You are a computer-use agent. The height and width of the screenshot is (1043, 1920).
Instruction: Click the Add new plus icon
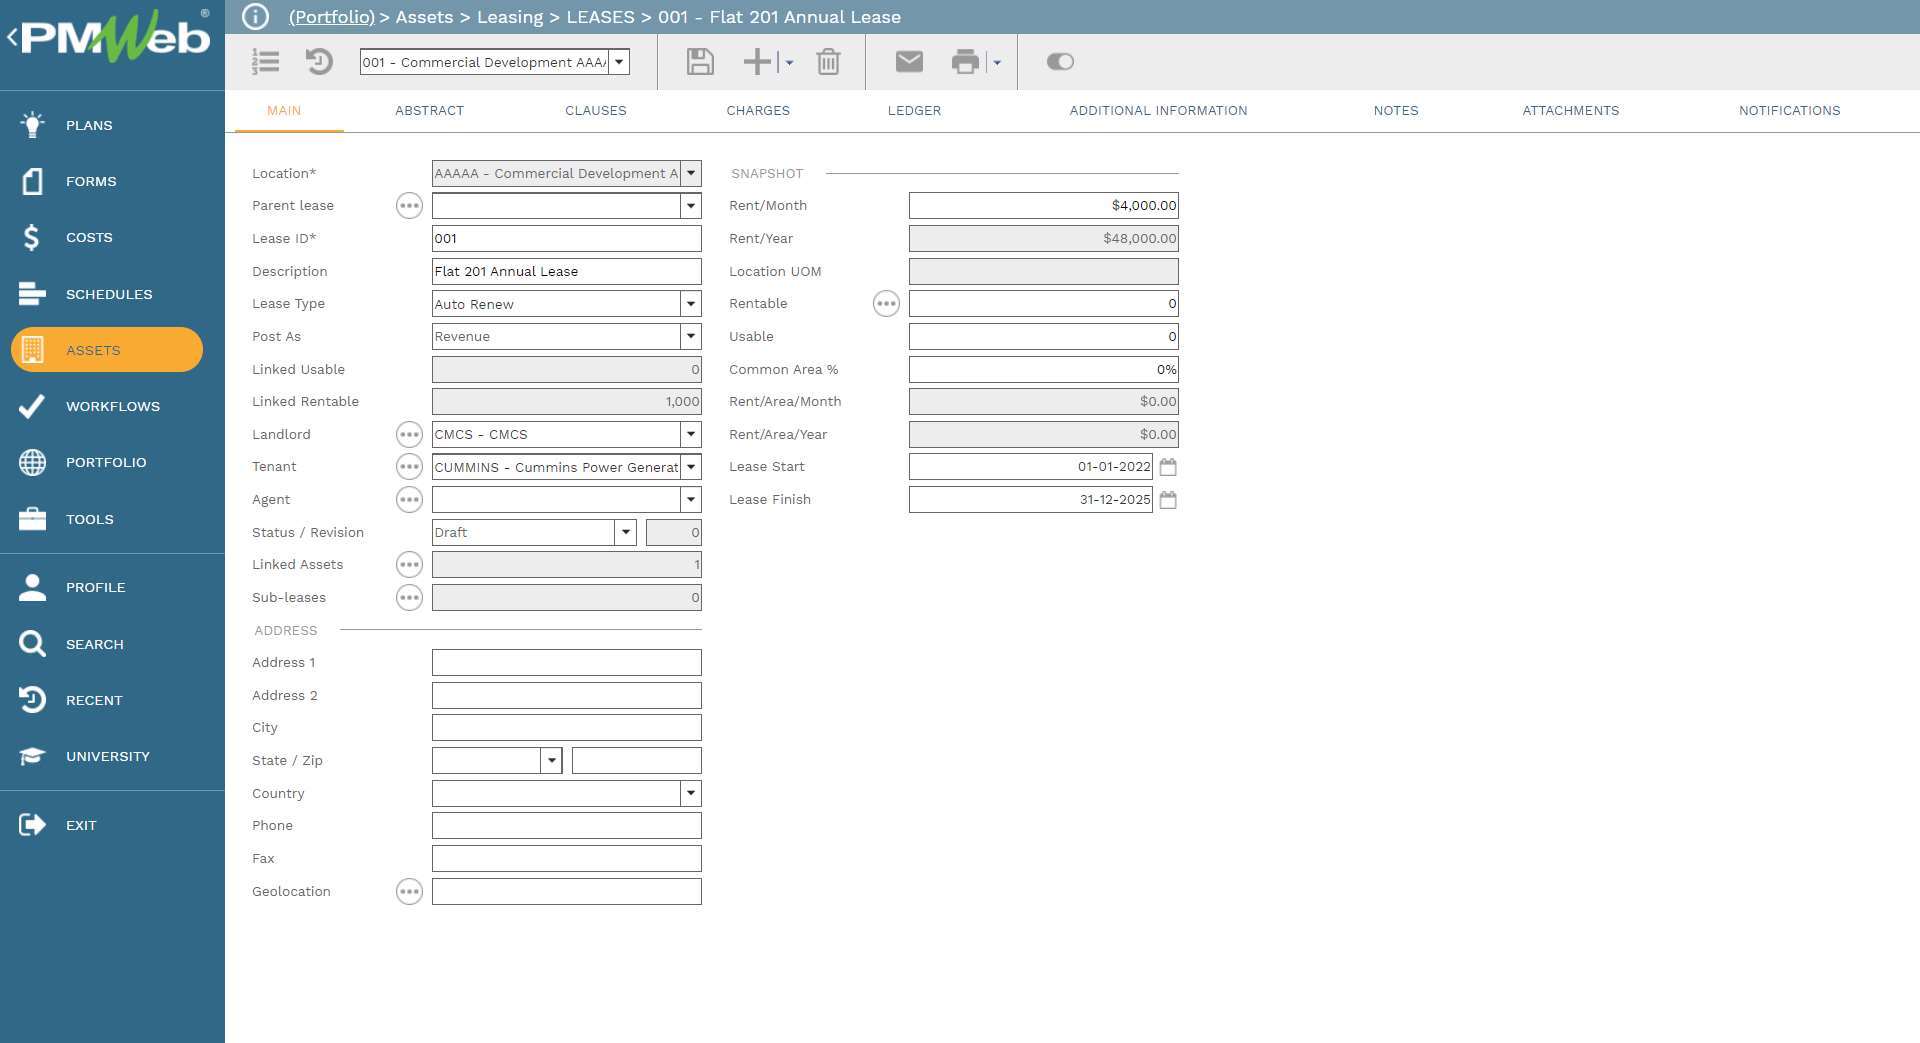[x=757, y=62]
